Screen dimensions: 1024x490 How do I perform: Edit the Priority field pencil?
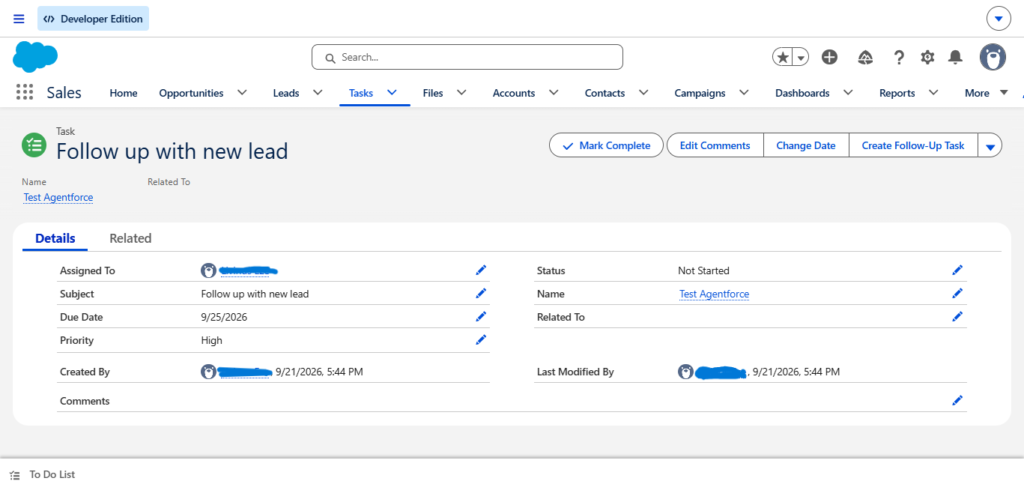pyautogui.click(x=481, y=340)
